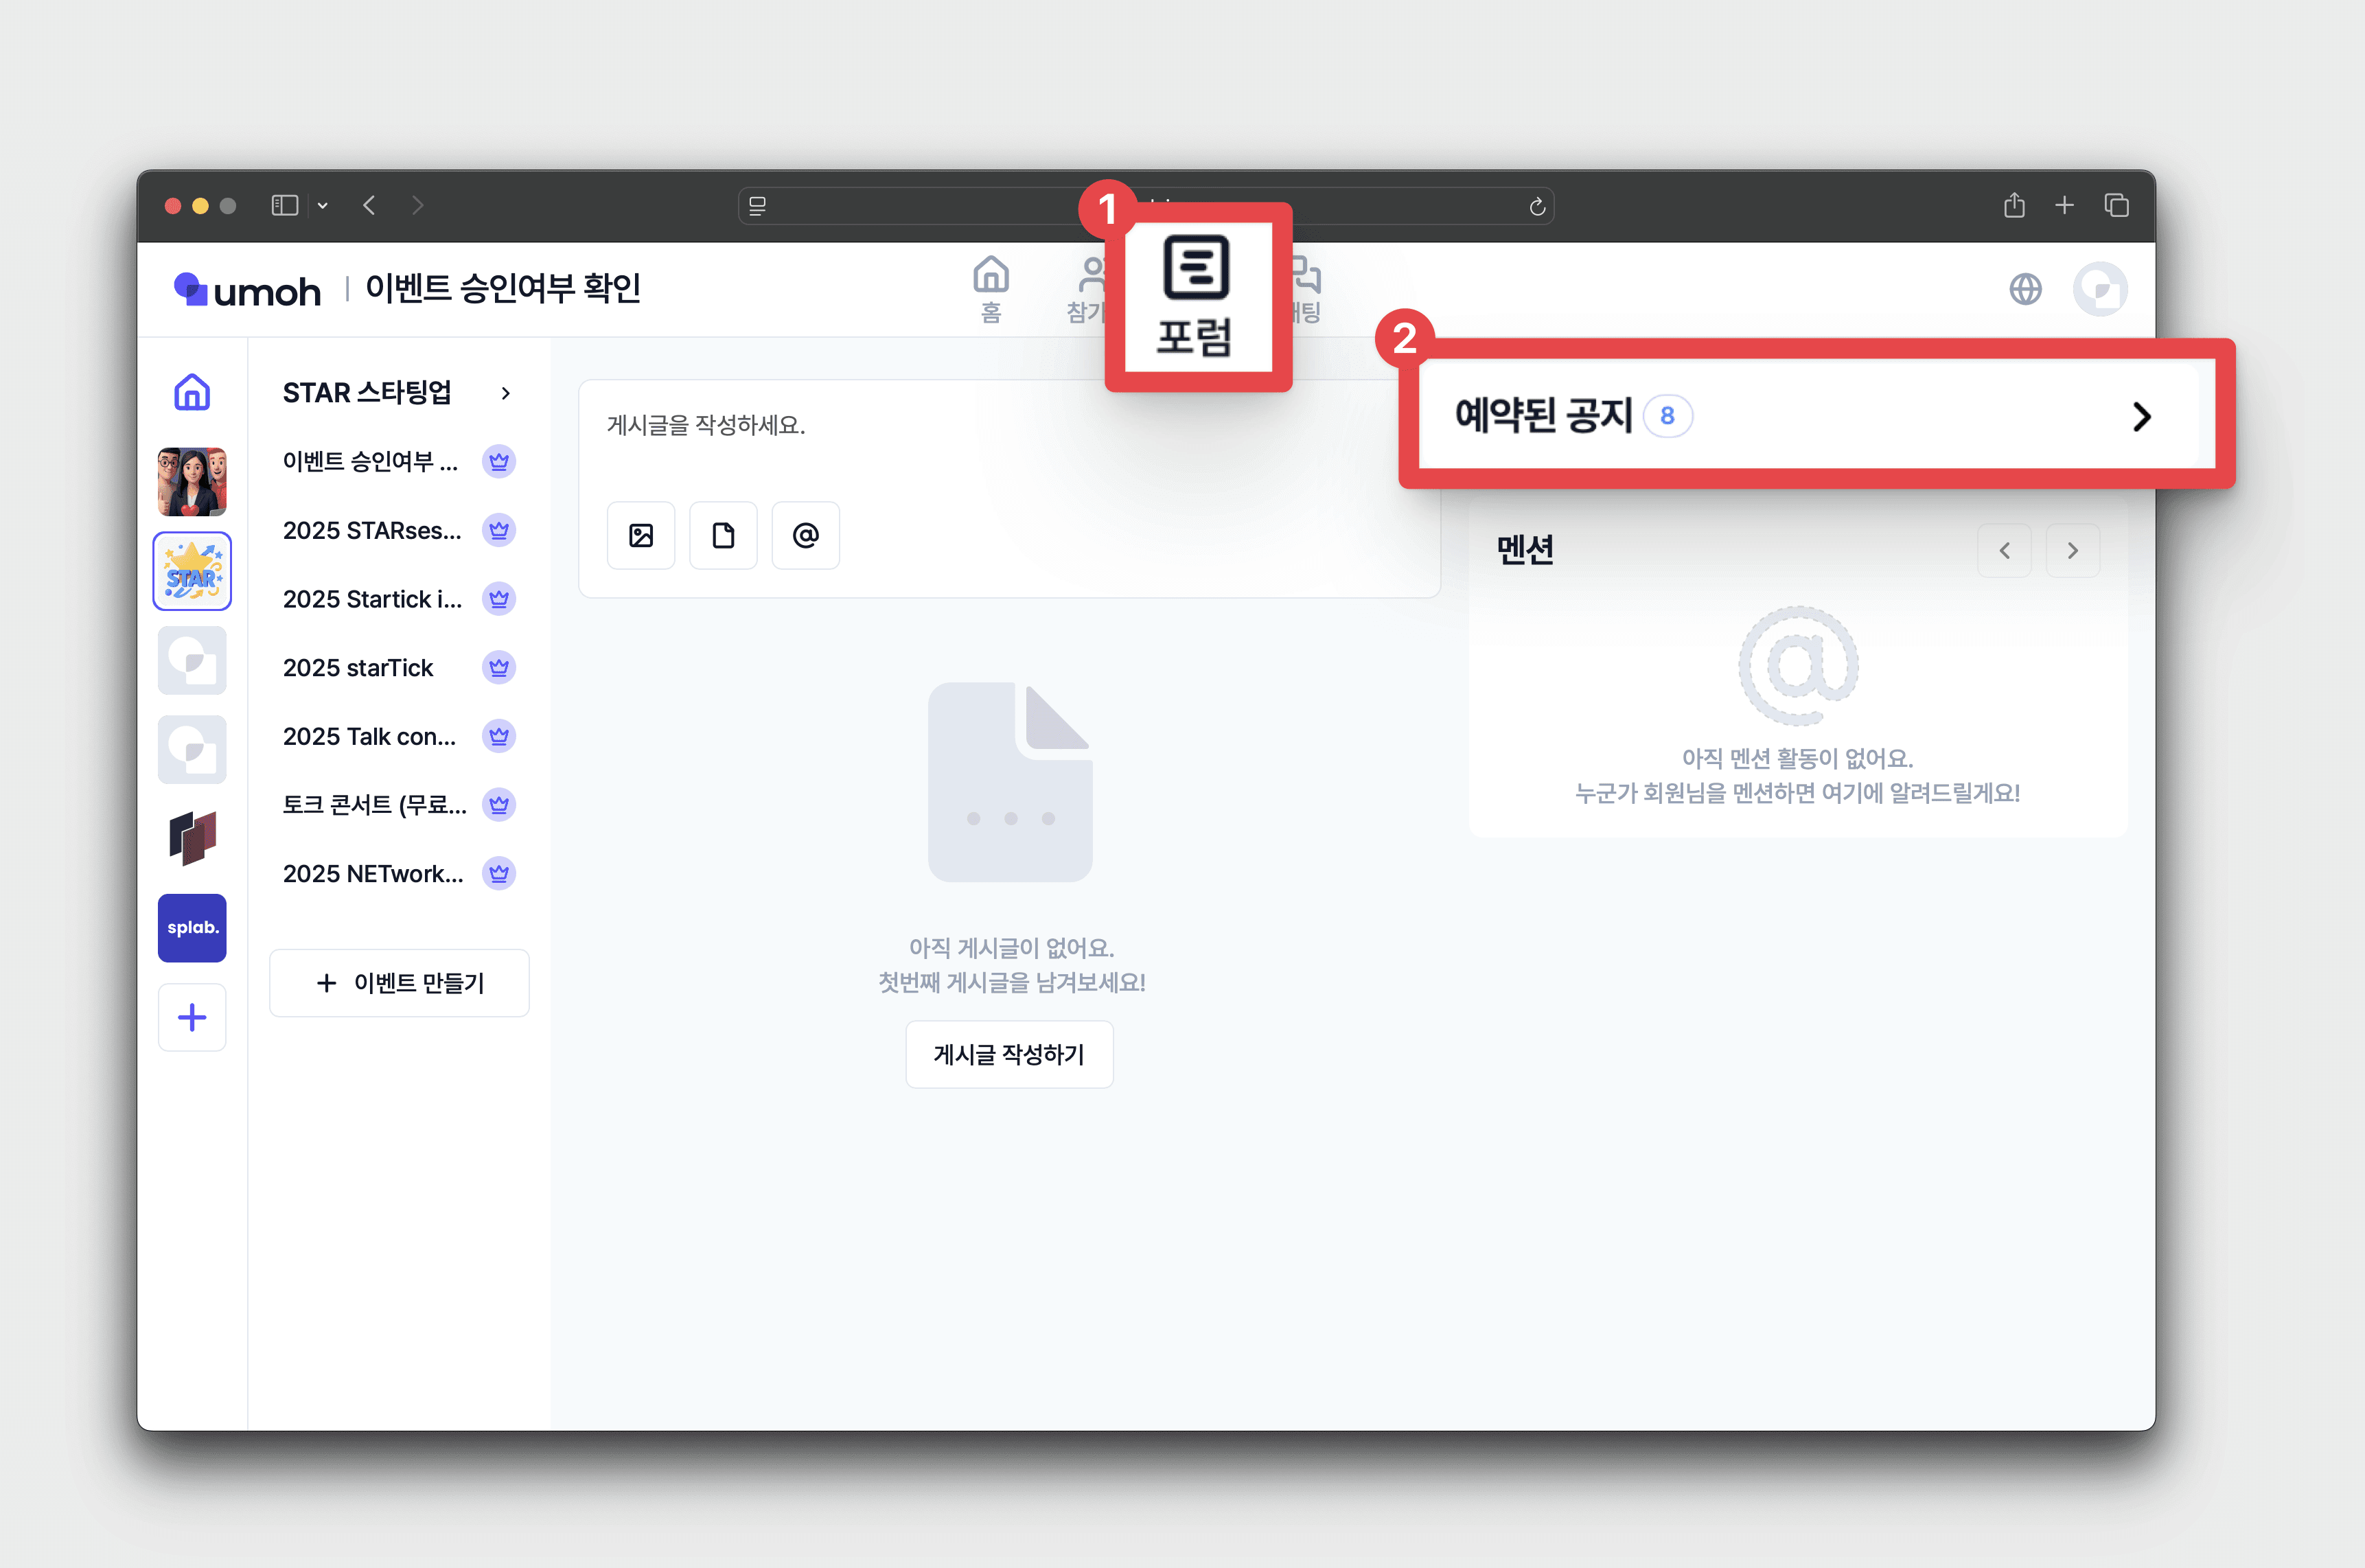Expand the STAR 스타팅업 chevron

[506, 393]
